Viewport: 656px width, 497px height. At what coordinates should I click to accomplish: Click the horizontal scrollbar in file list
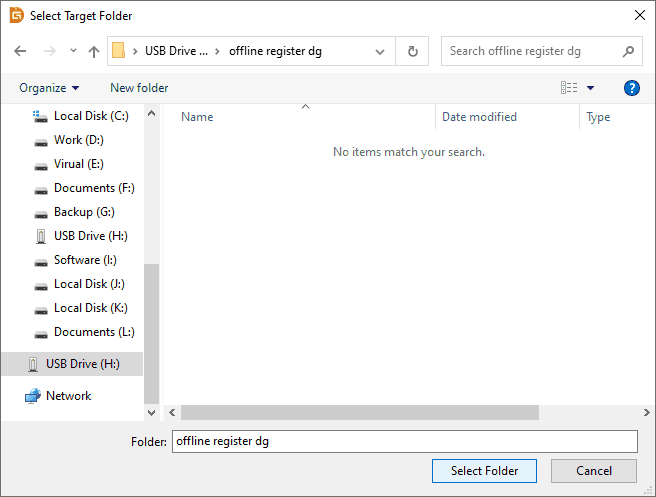360,412
